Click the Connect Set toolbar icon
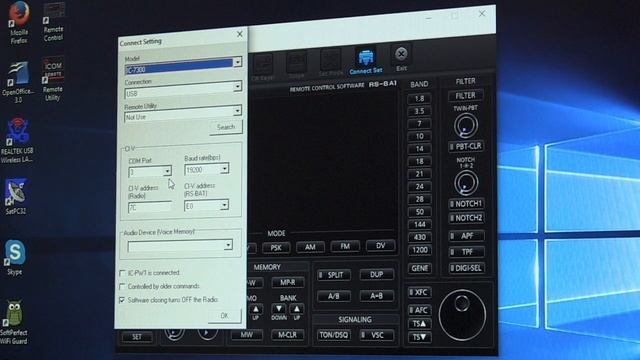This screenshot has height=360, width=640. 366,62
